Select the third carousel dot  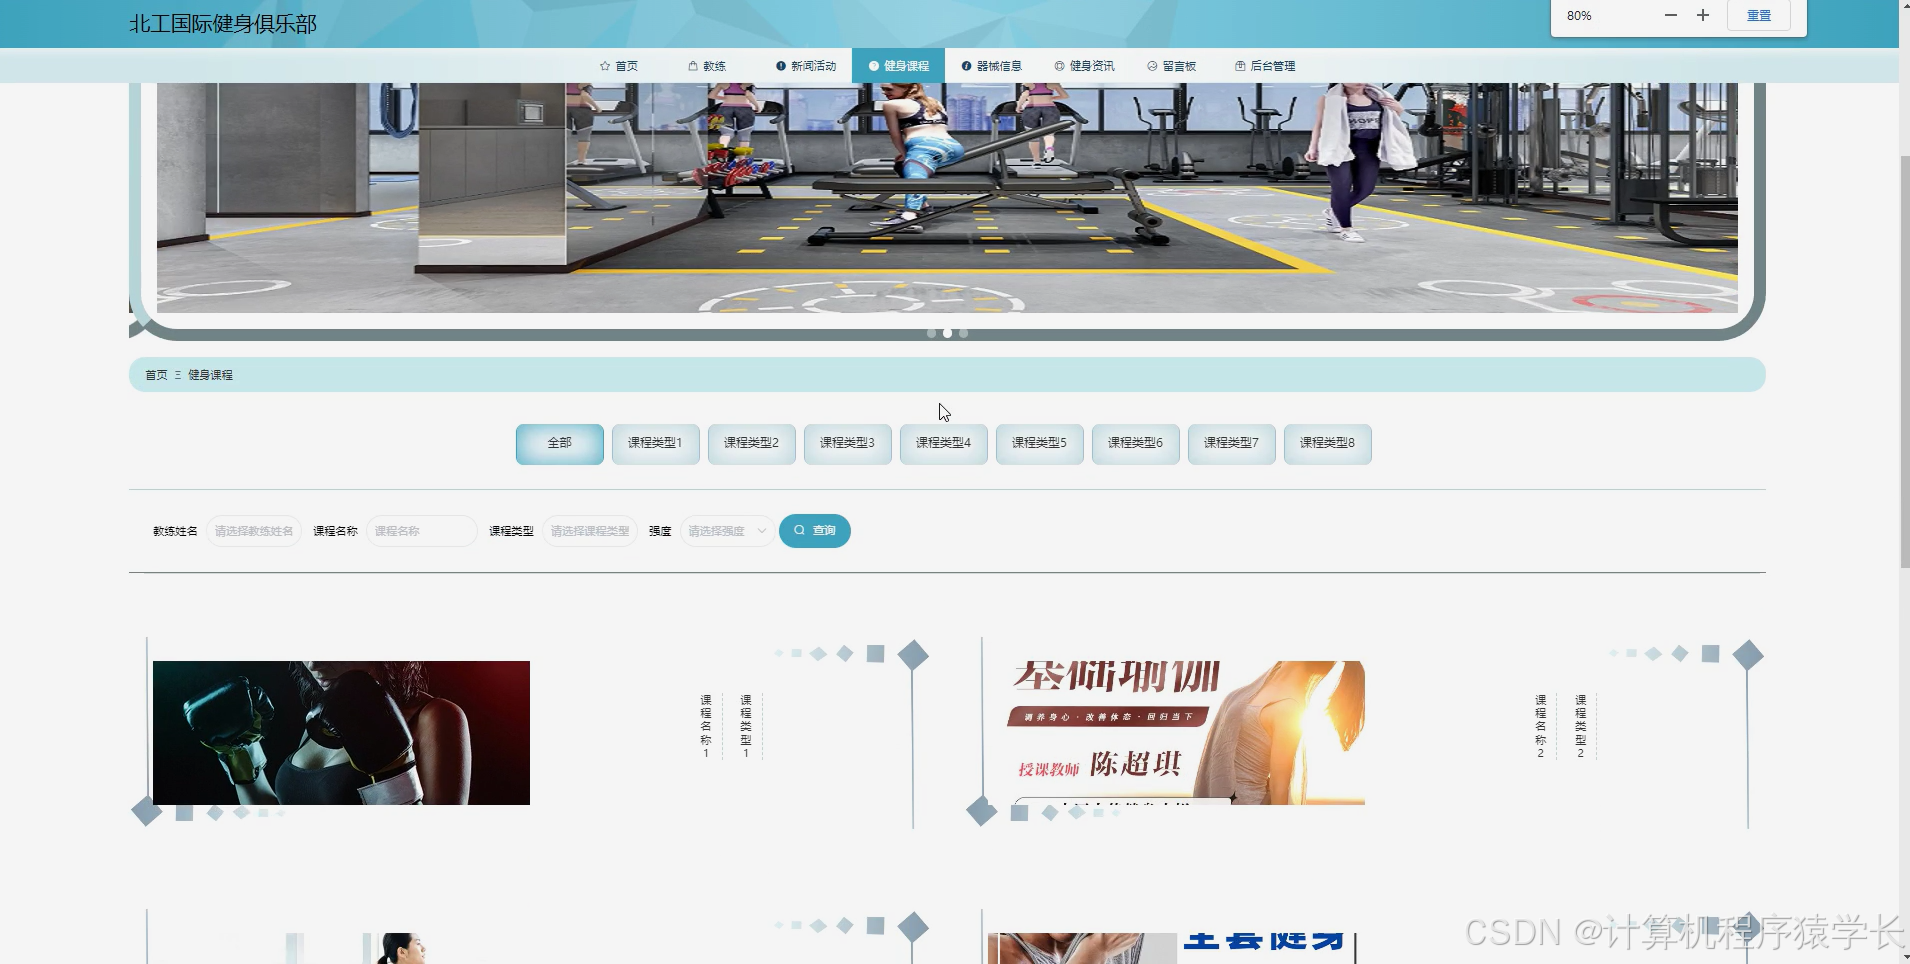(x=963, y=333)
